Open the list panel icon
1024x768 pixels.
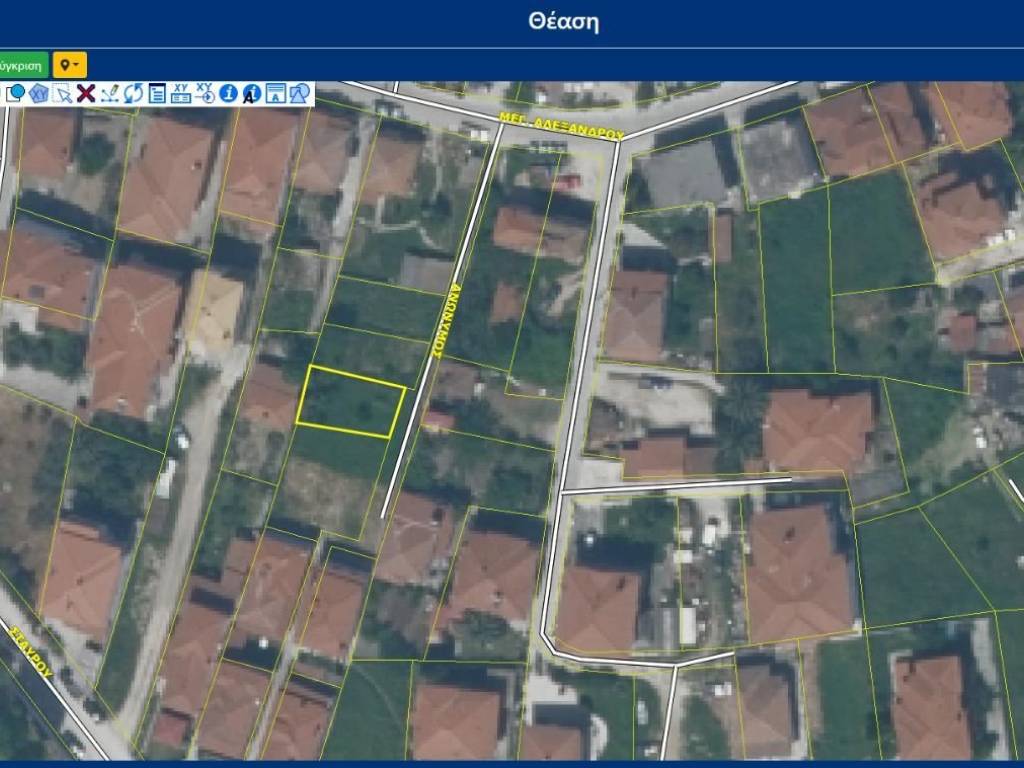click(157, 93)
